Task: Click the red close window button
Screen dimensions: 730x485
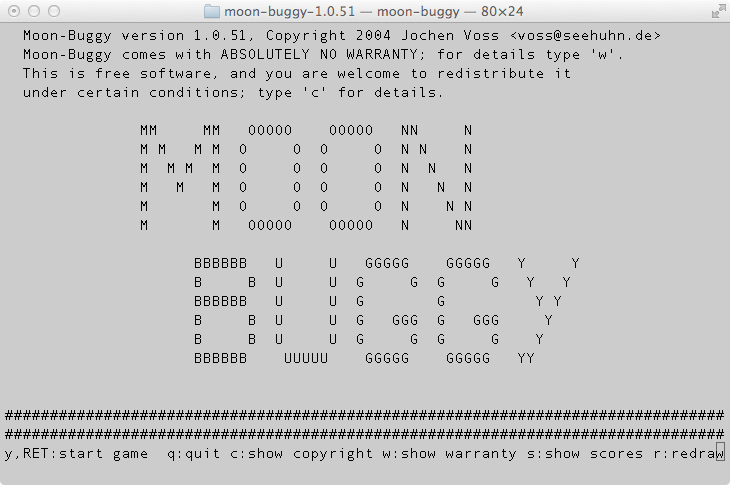Action: tap(14, 11)
